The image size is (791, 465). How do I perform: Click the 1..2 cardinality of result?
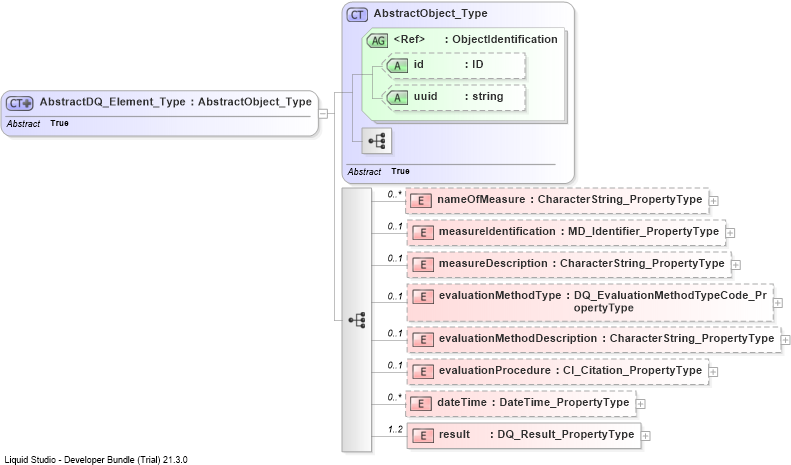(x=396, y=429)
